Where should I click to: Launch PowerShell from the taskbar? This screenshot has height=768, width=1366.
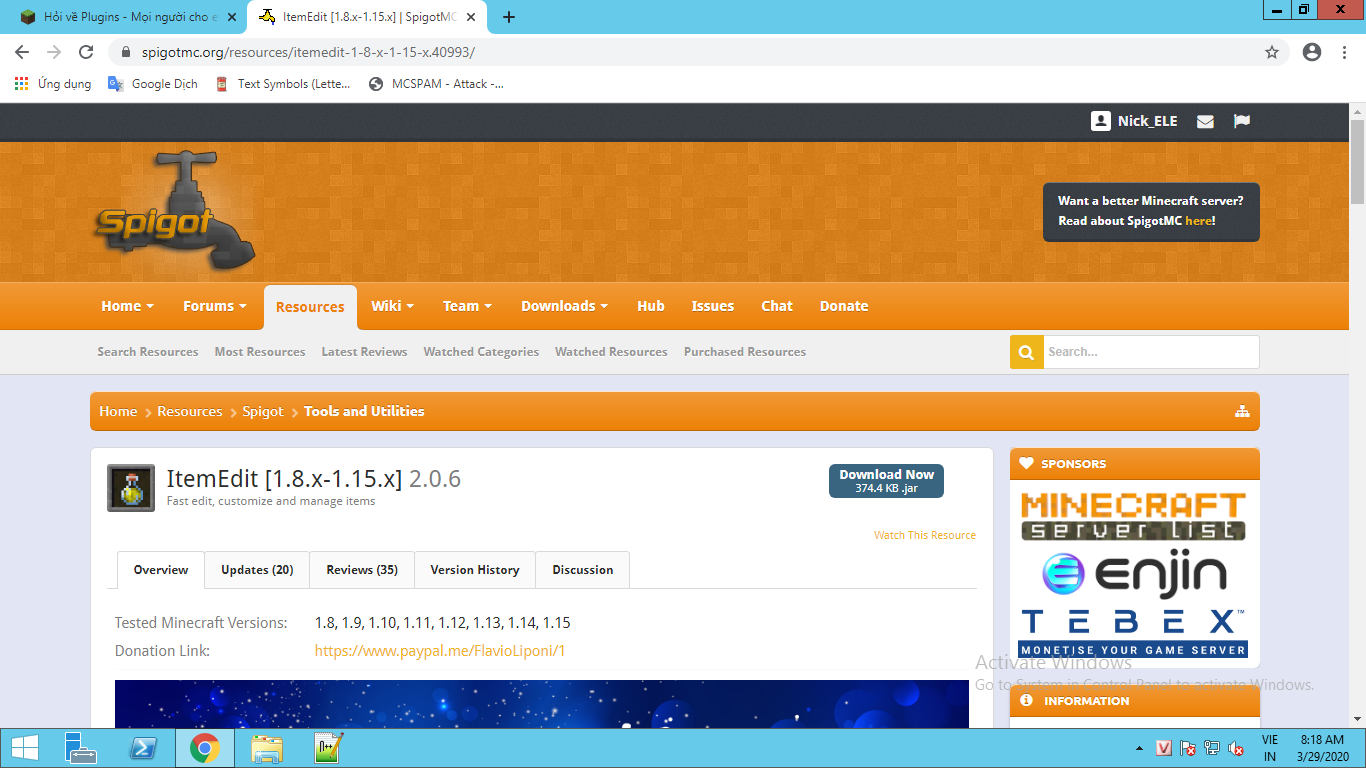pos(143,748)
